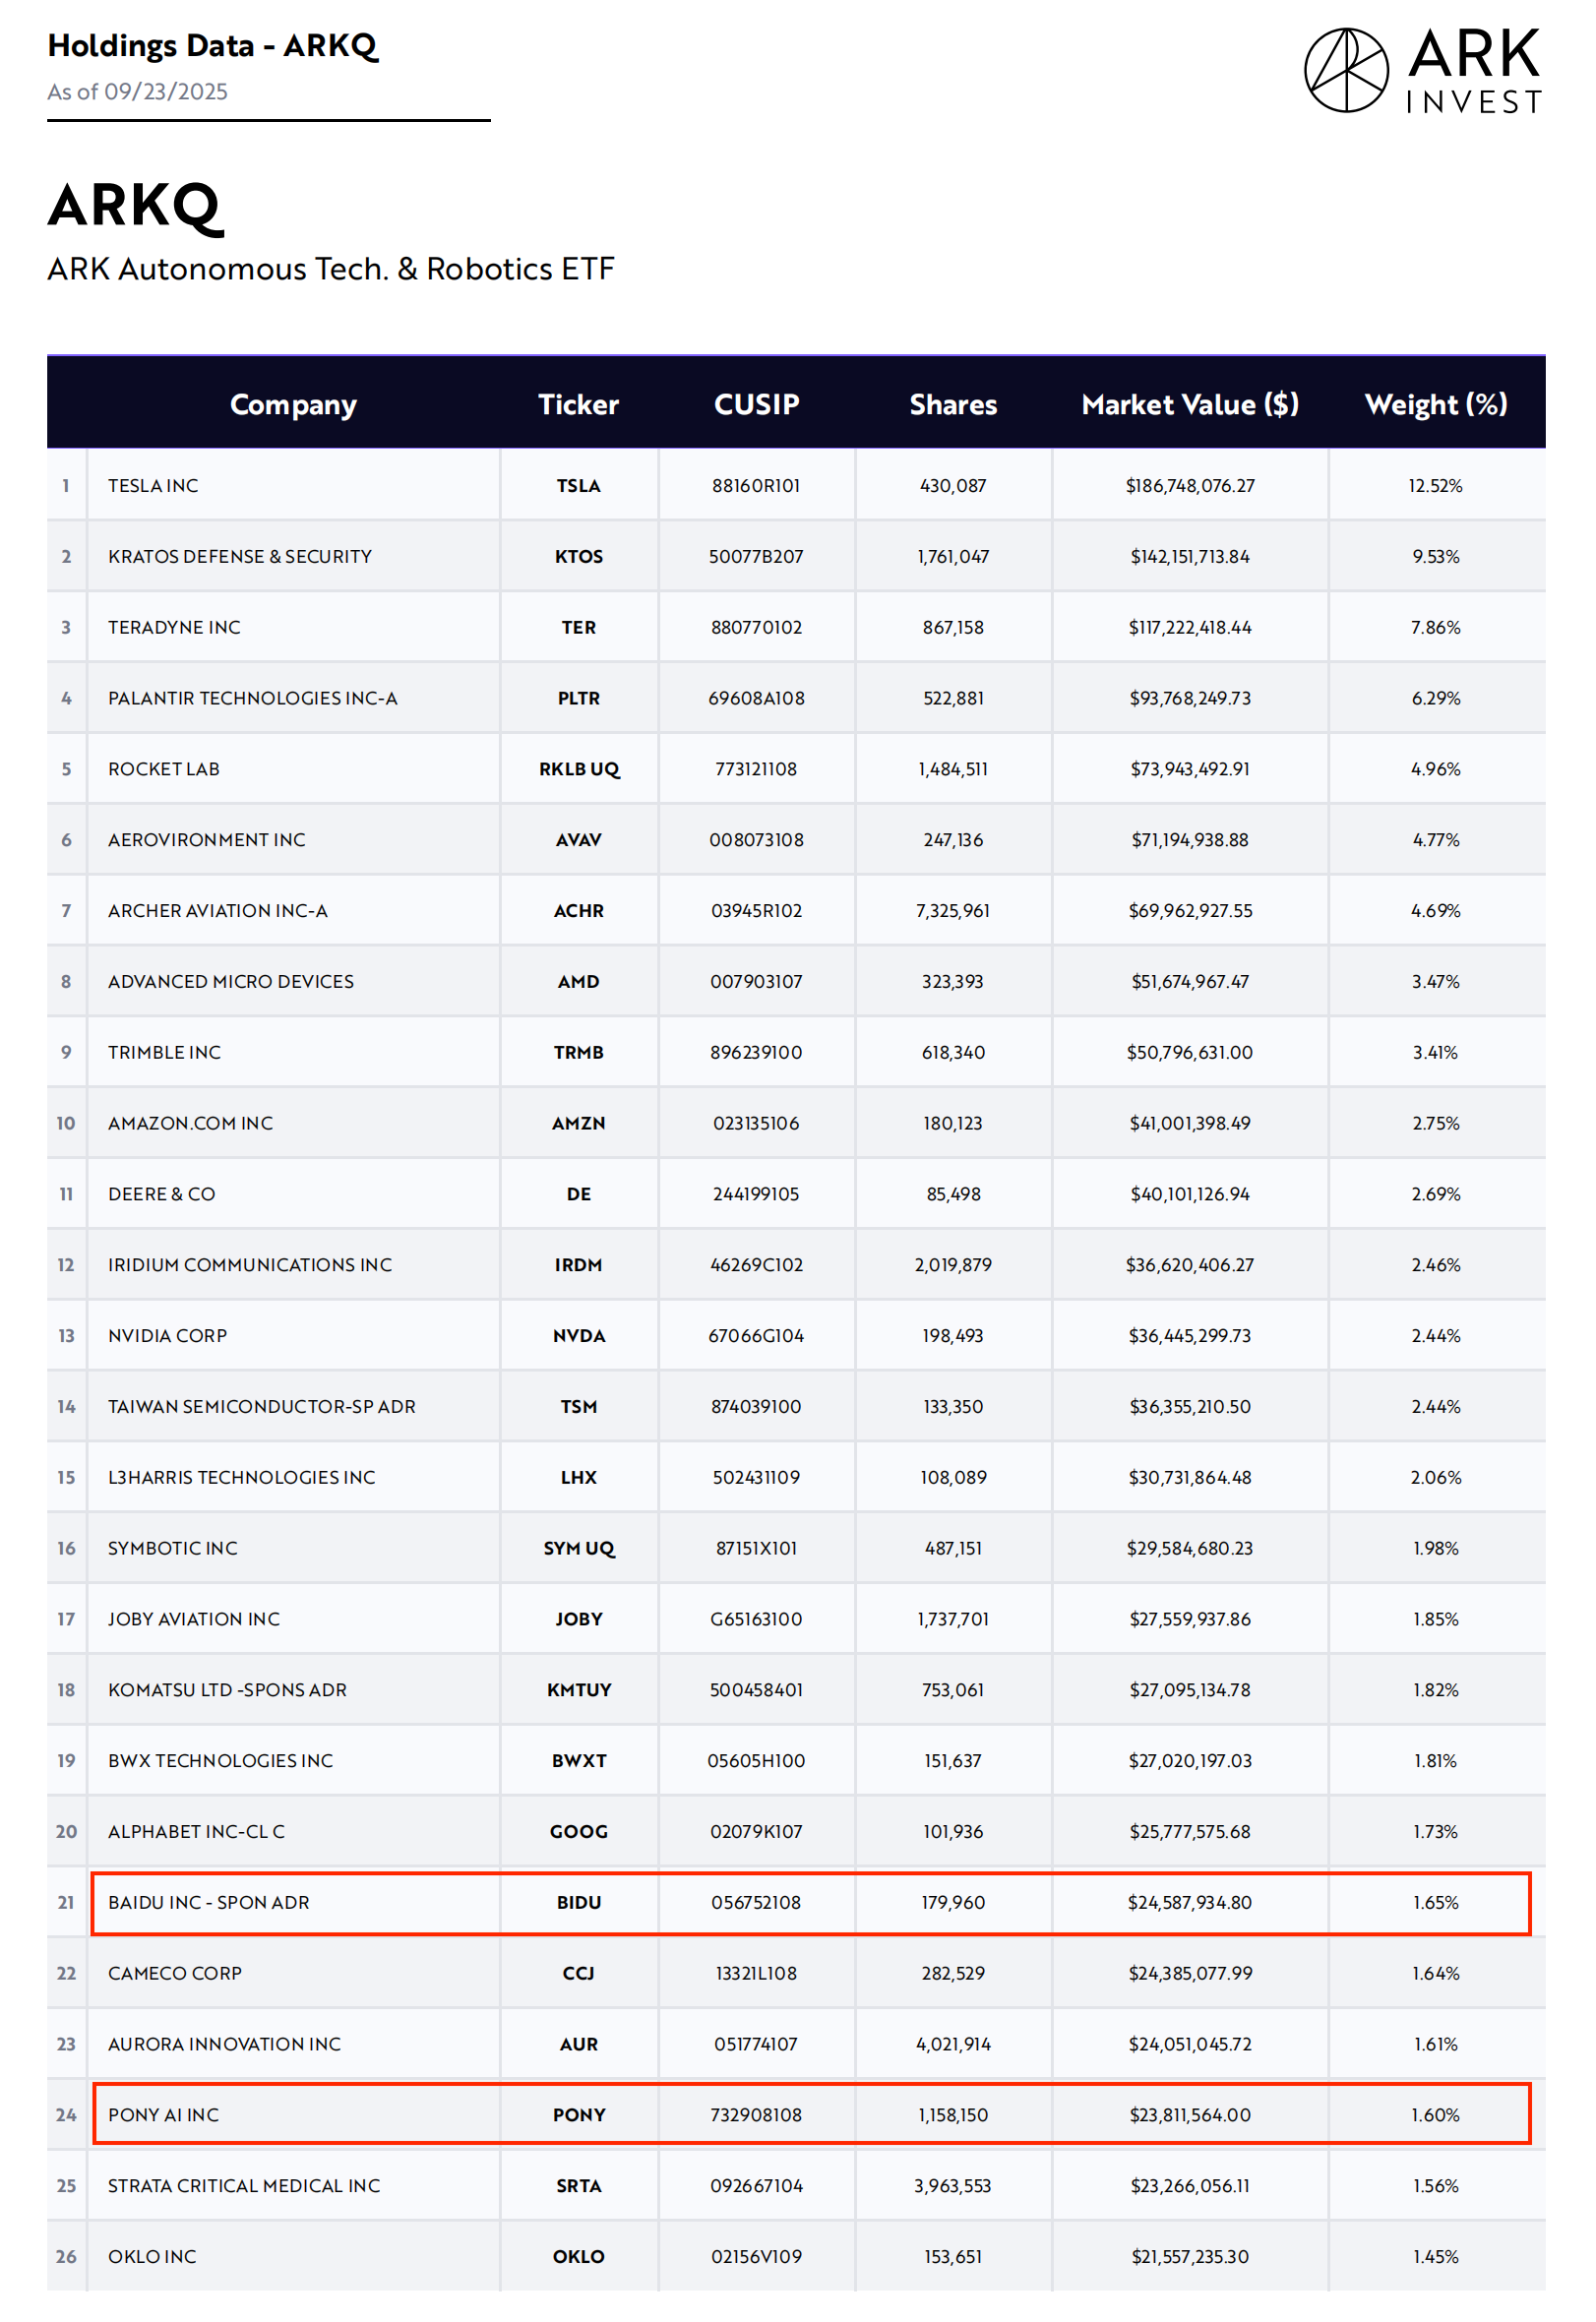Click the Weight (%) column header

pos(1437,404)
